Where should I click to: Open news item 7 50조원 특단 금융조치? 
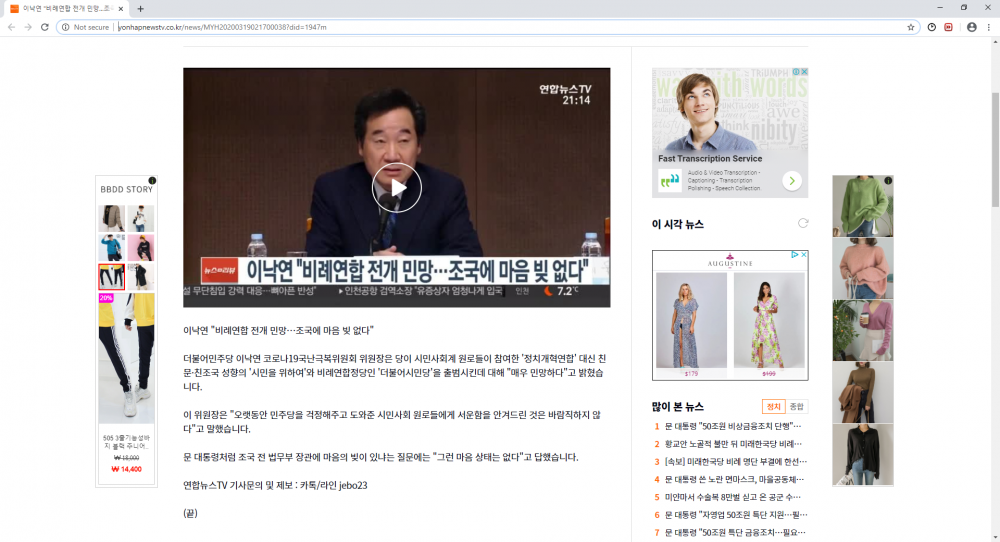(x=735, y=532)
